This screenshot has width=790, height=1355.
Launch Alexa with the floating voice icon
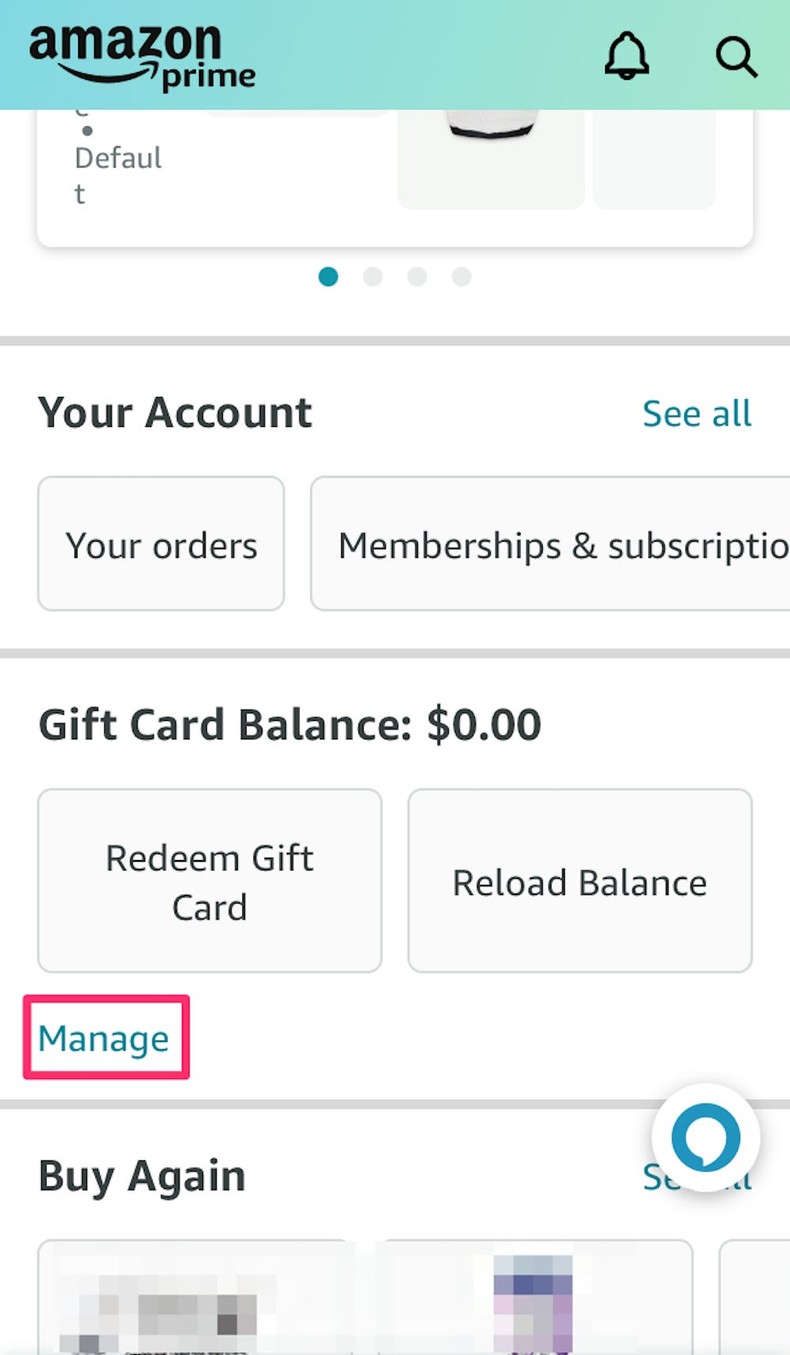(x=706, y=1136)
